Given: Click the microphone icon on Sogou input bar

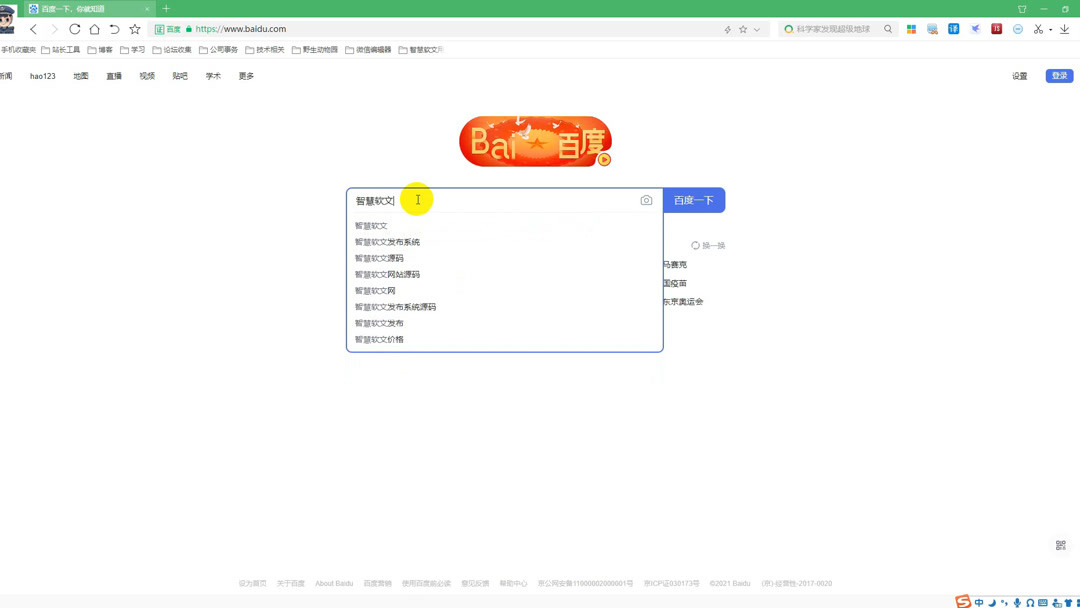Looking at the screenshot, I should 1018,601.
